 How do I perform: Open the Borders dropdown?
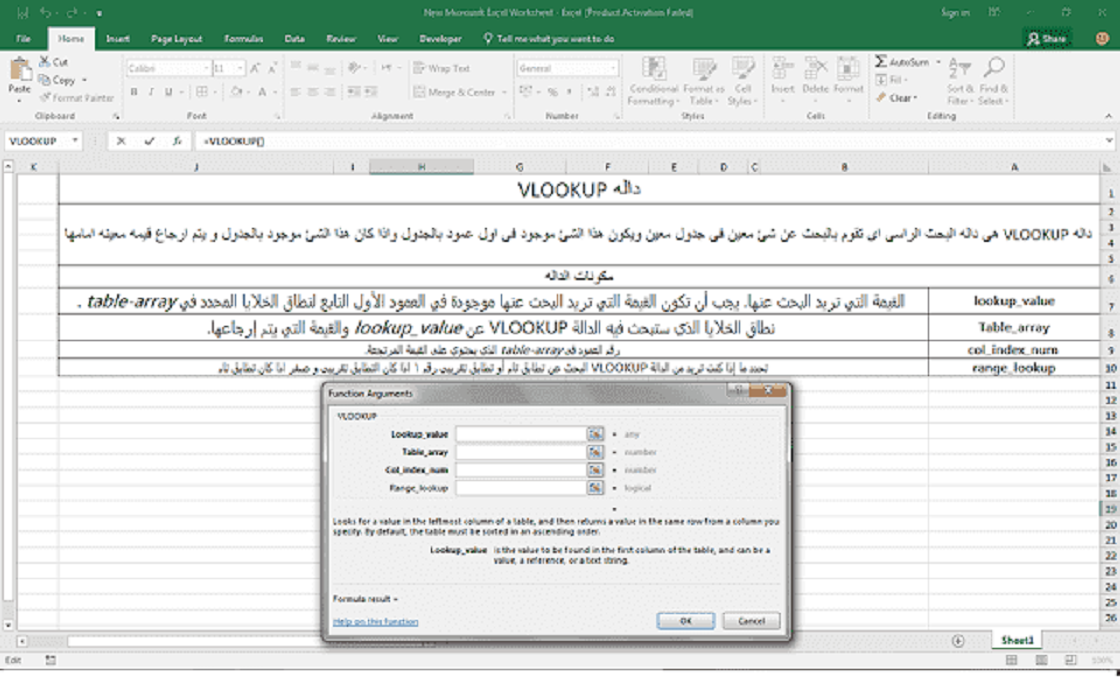tap(217, 91)
